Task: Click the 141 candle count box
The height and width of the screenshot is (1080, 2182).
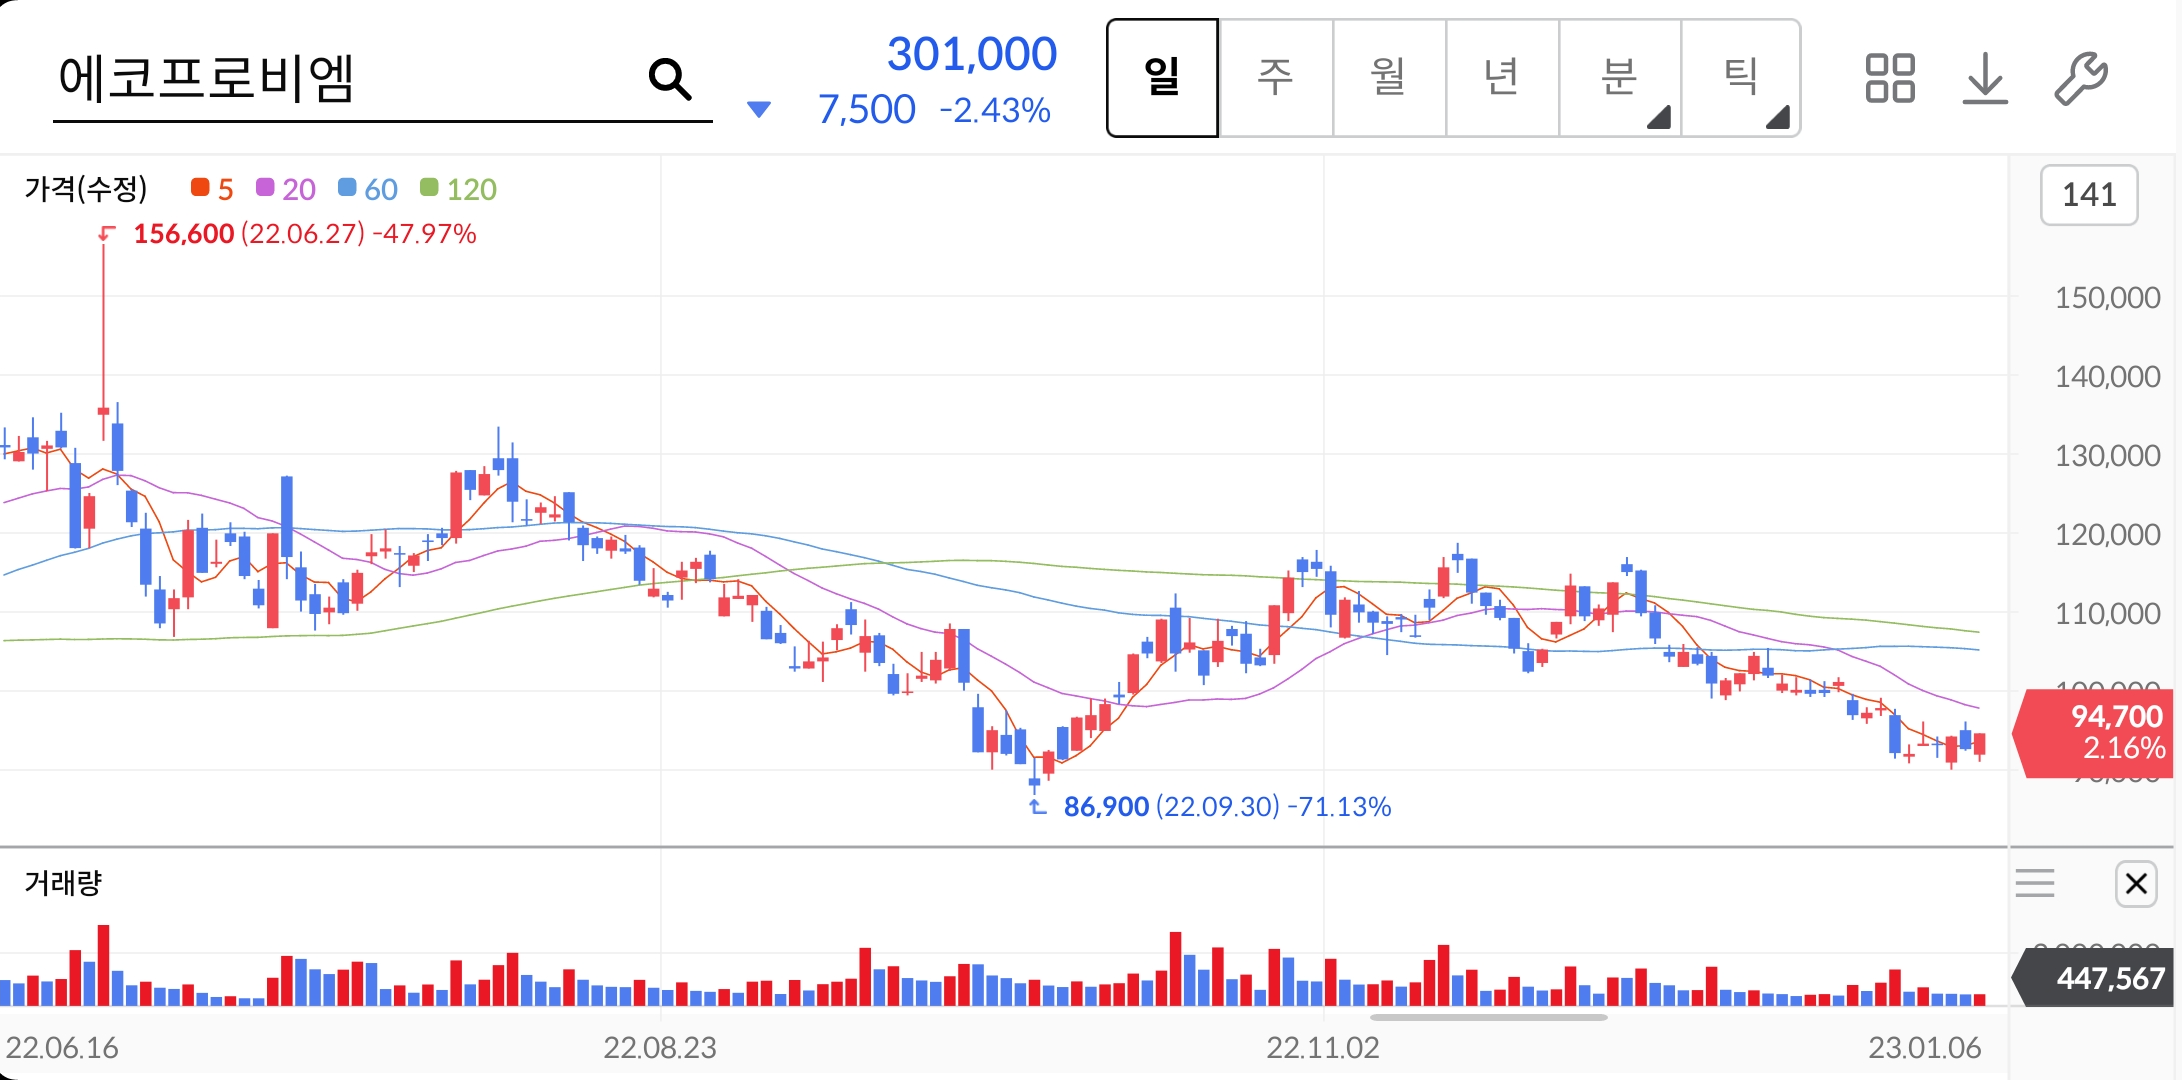Action: click(2088, 195)
